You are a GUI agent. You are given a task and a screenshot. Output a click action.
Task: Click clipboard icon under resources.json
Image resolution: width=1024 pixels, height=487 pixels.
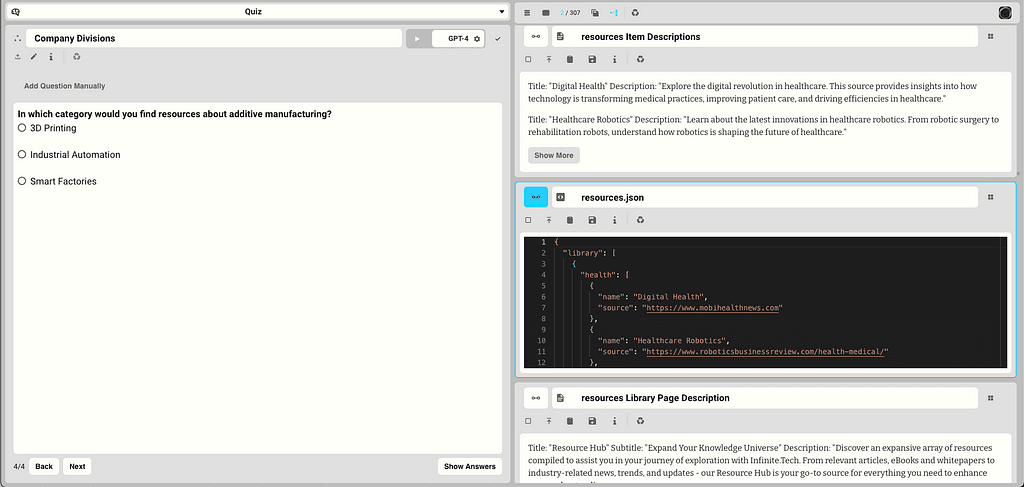click(x=569, y=220)
